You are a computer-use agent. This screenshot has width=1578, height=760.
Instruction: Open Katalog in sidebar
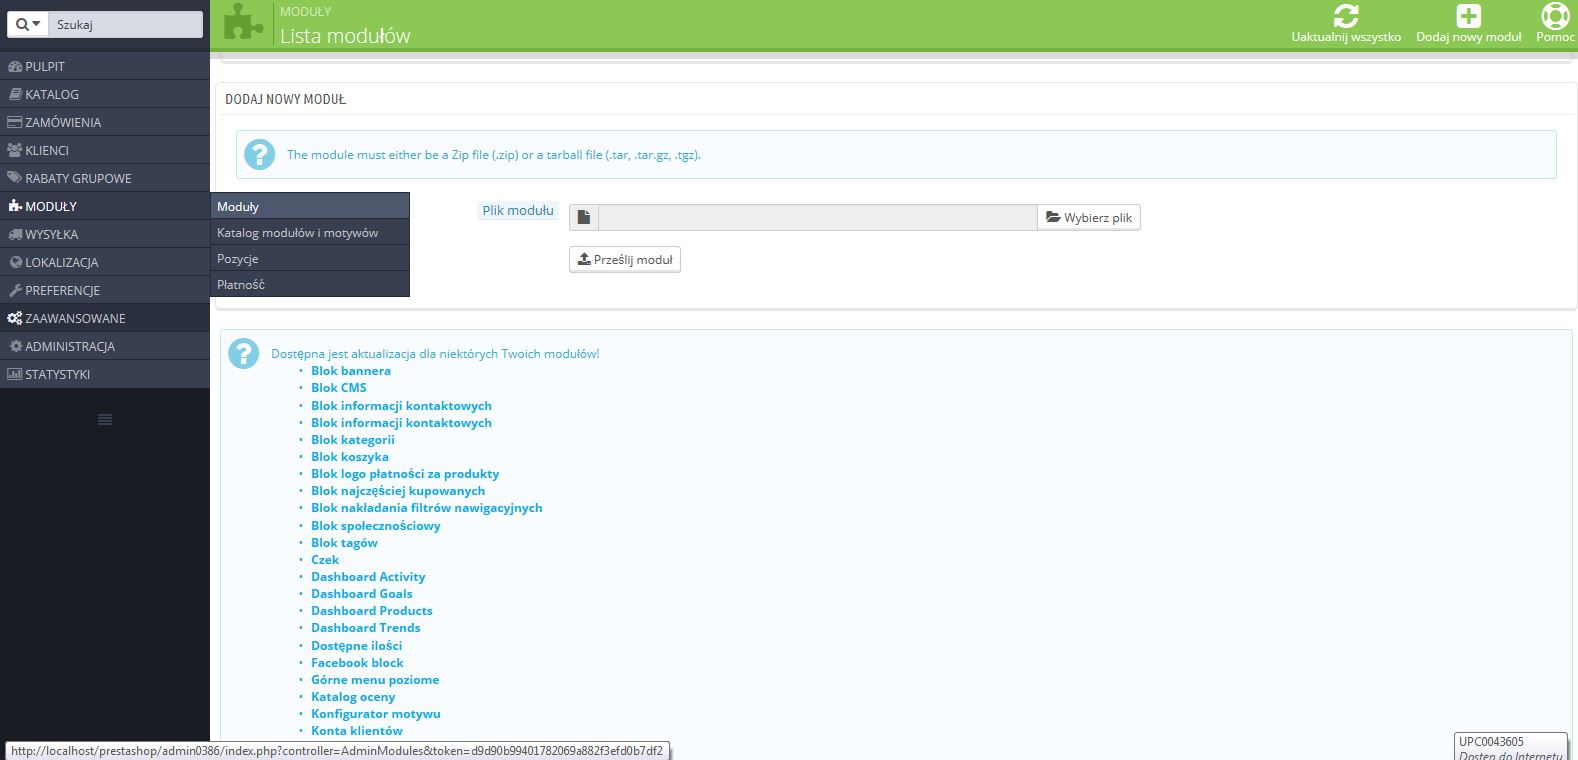[105, 94]
